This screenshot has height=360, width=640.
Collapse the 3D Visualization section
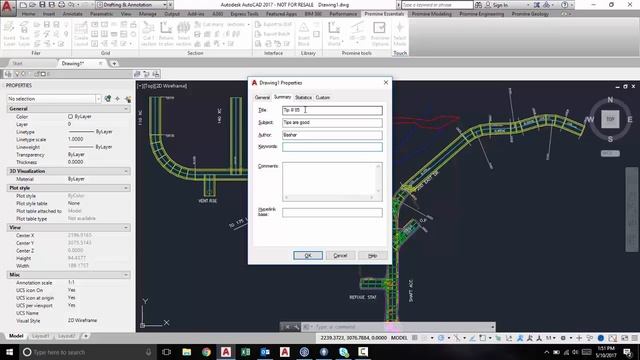coord(126,171)
